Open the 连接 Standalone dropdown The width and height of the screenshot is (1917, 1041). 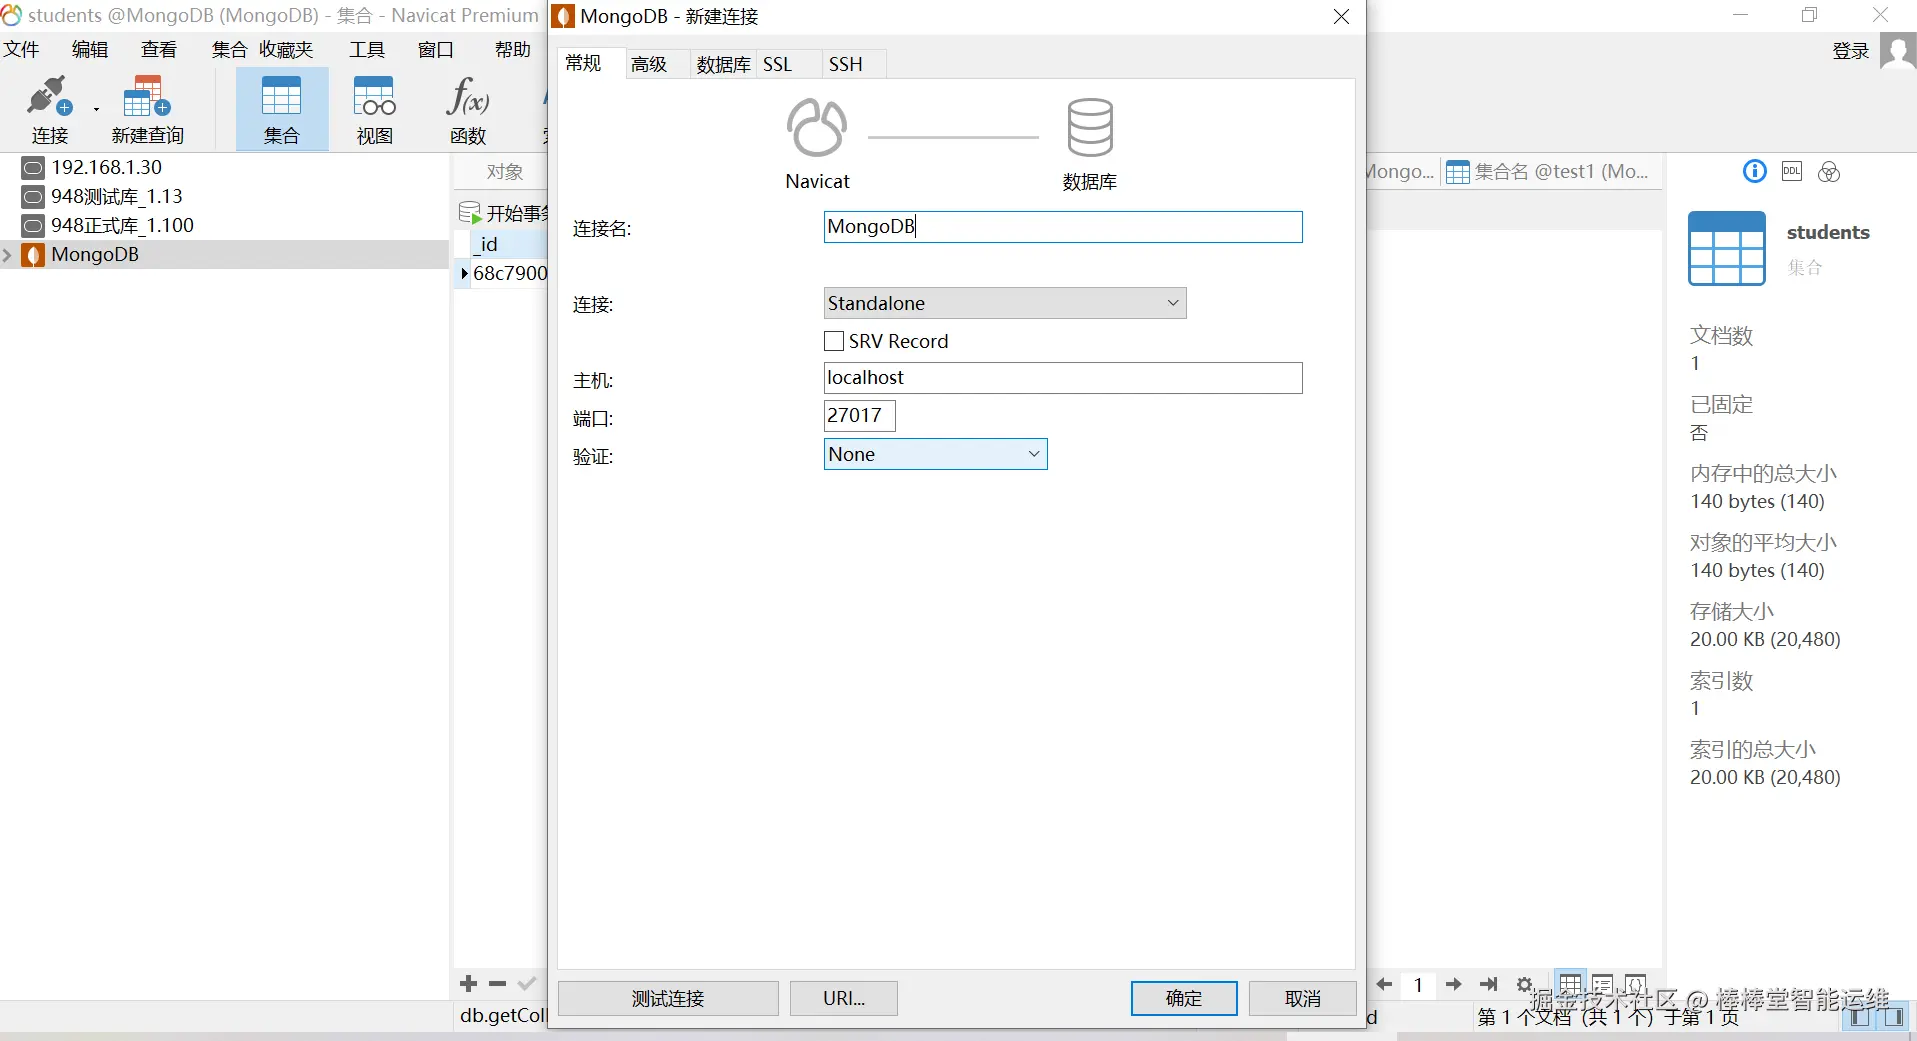pos(1005,303)
